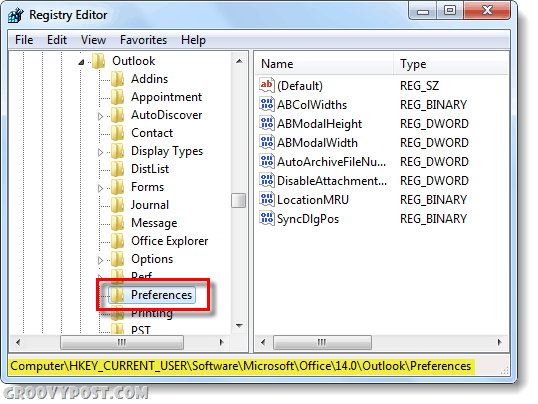Click the Name column header

(324, 64)
